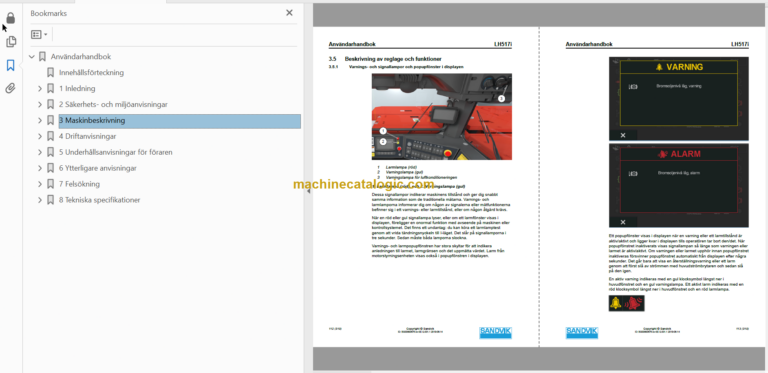Navigate to 4 Driftanvisningar bookmark
Screen dimensions: 768x373
click(87, 136)
